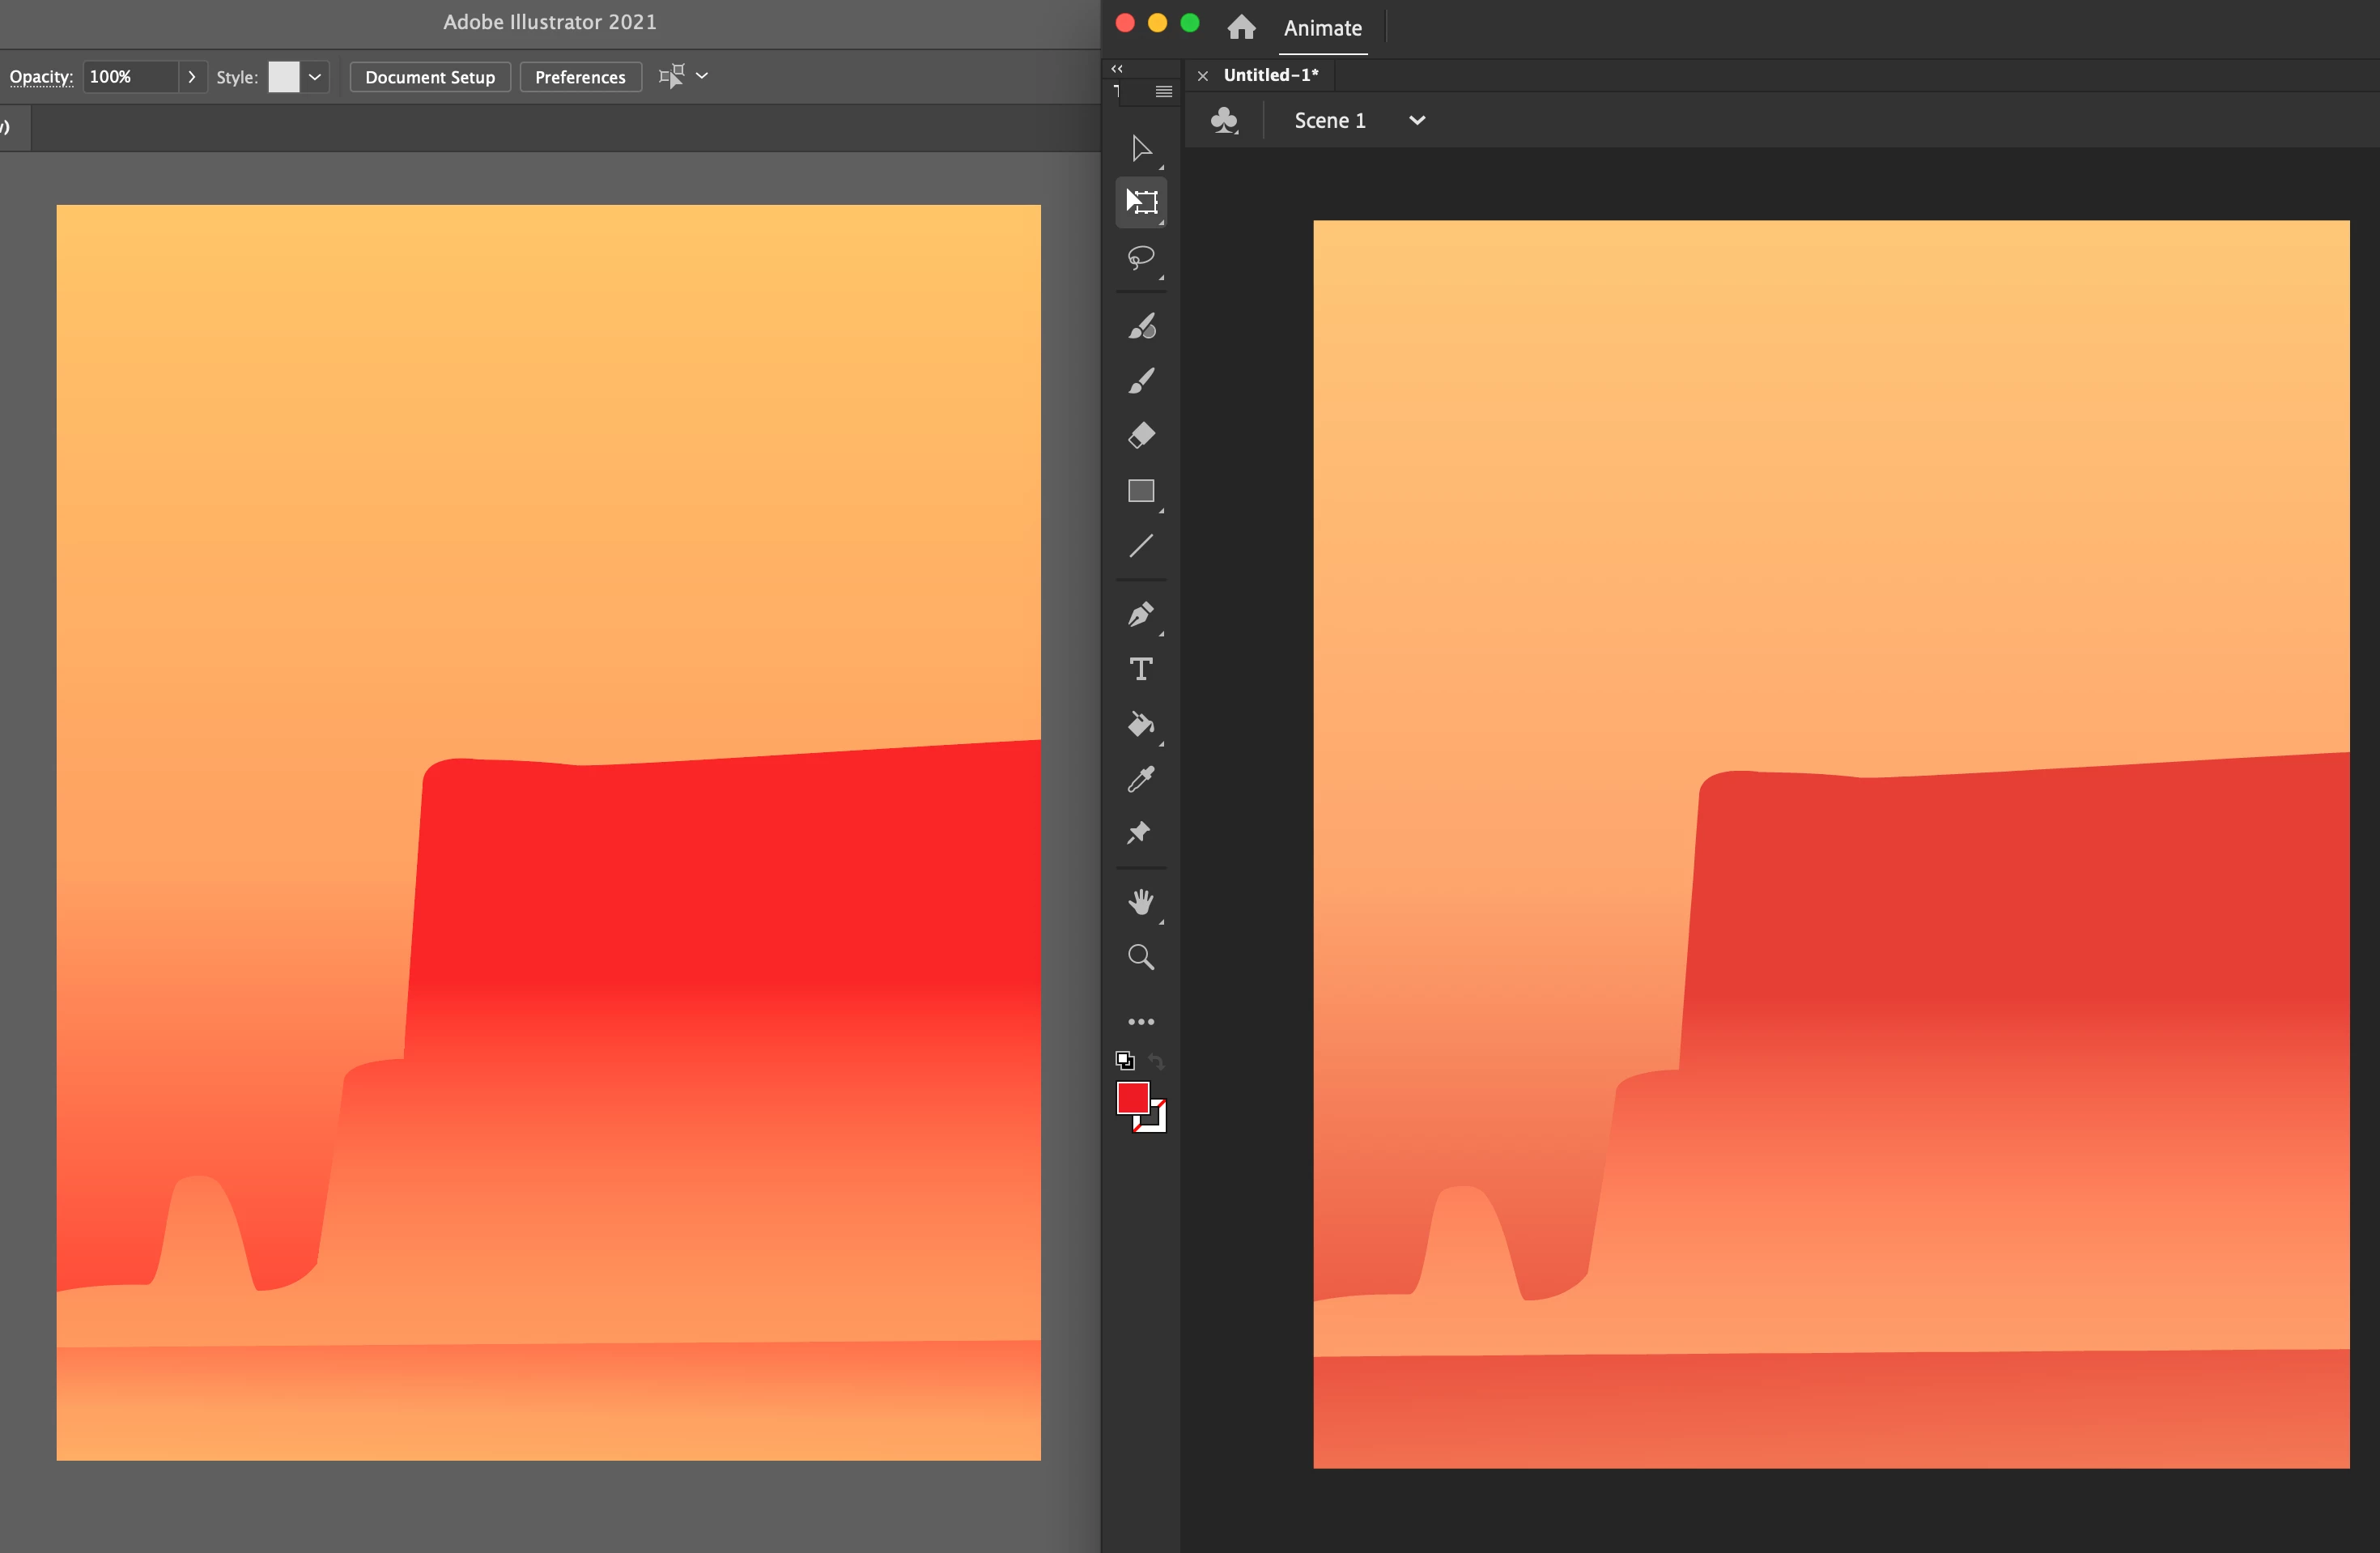Click the Document Setup button
The width and height of the screenshot is (2380, 1553).
(x=430, y=77)
